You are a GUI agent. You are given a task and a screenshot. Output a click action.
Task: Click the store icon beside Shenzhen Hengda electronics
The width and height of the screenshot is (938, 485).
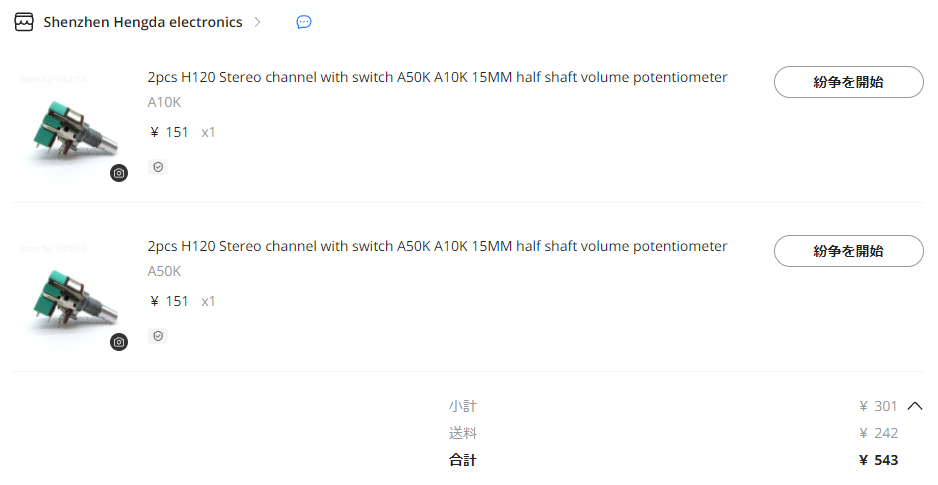tap(24, 22)
